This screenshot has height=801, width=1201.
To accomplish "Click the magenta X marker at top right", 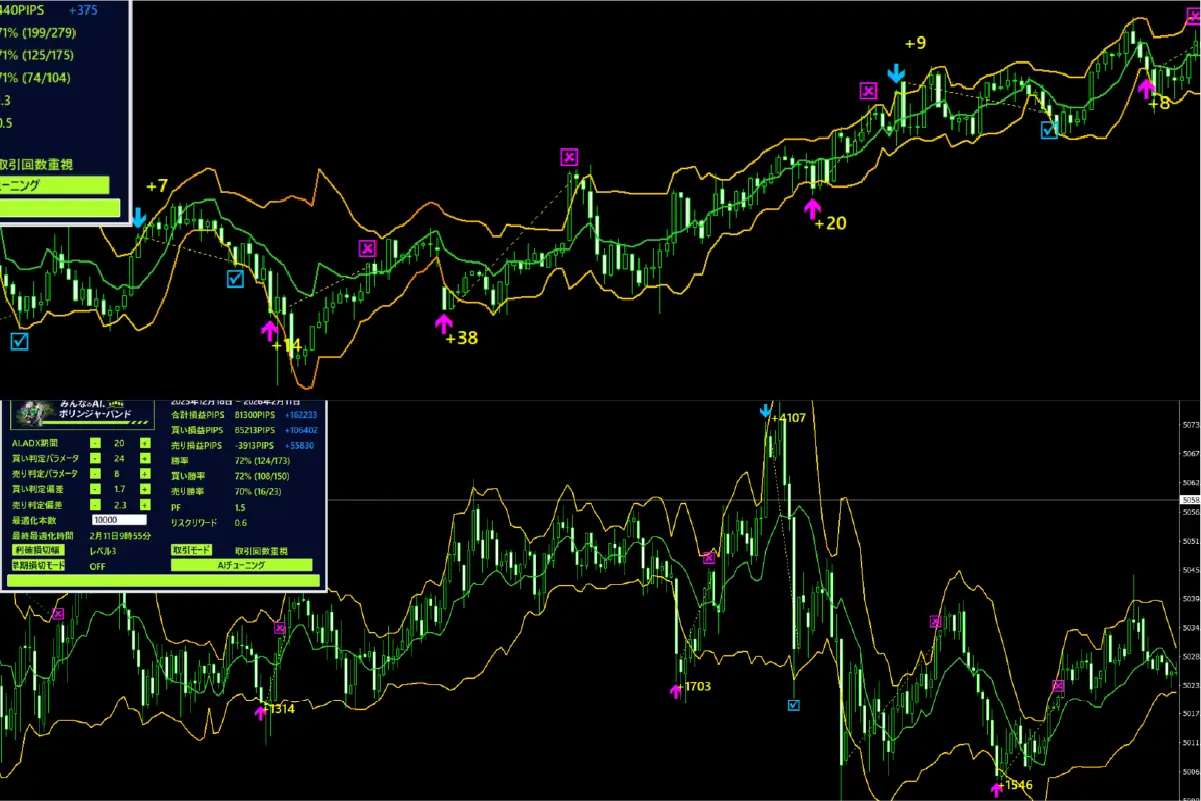I will pos(1192,14).
